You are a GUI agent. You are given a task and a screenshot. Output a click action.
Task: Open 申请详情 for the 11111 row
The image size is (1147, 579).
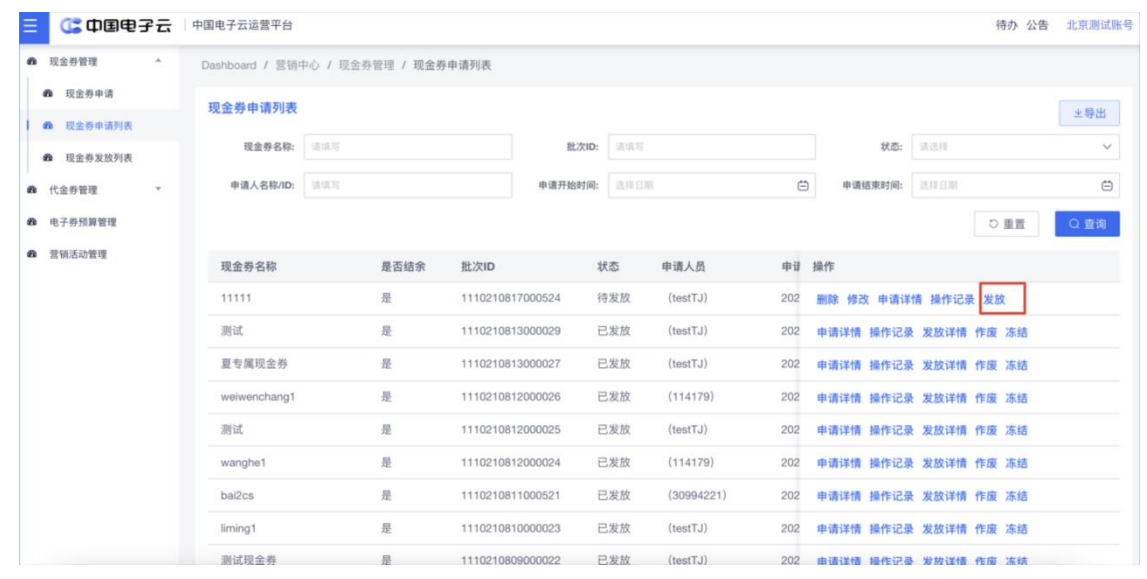900,300
